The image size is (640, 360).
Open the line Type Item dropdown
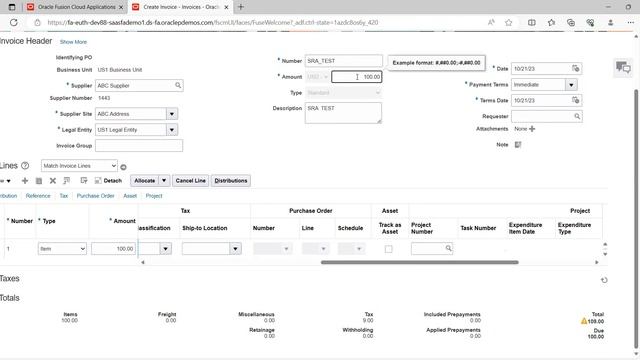click(62, 249)
